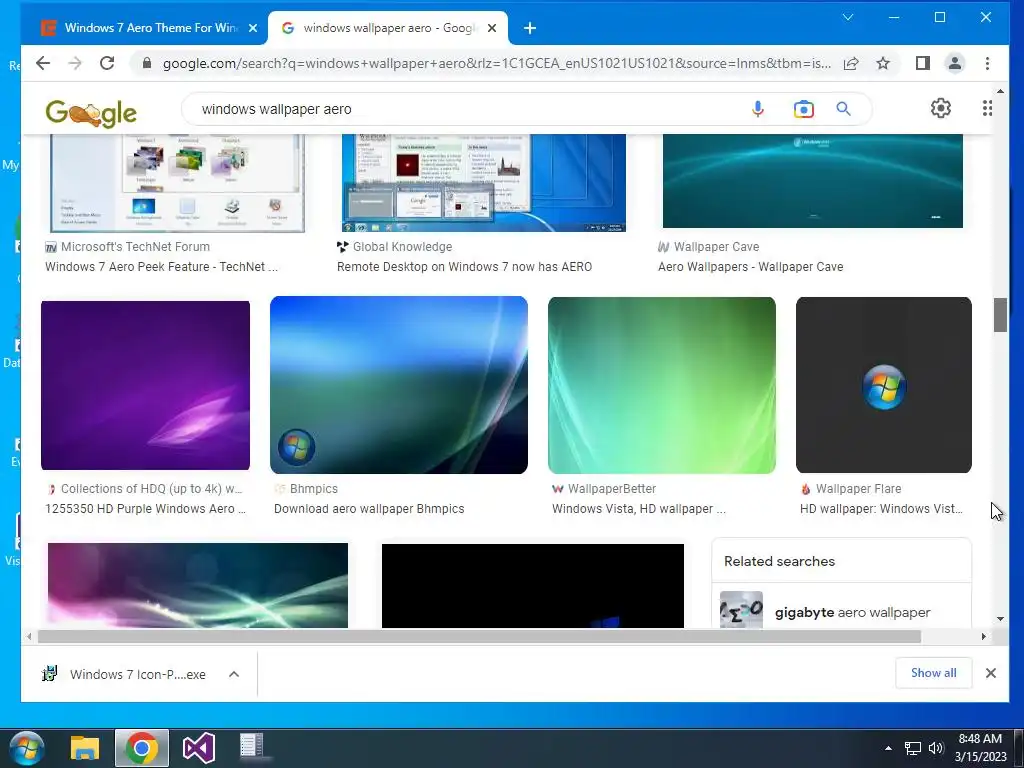Viewport: 1024px width, 768px height.
Task: Show hidden system tray icons
Action: tap(888, 748)
